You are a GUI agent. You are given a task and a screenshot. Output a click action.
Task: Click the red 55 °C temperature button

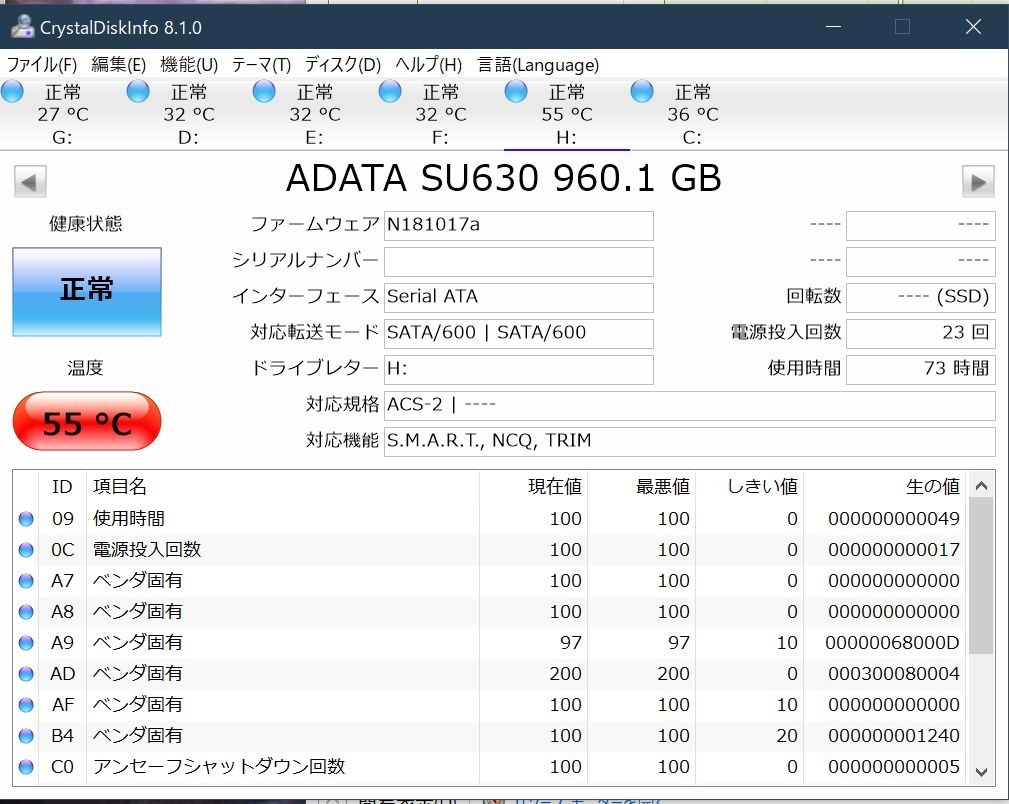[87, 422]
